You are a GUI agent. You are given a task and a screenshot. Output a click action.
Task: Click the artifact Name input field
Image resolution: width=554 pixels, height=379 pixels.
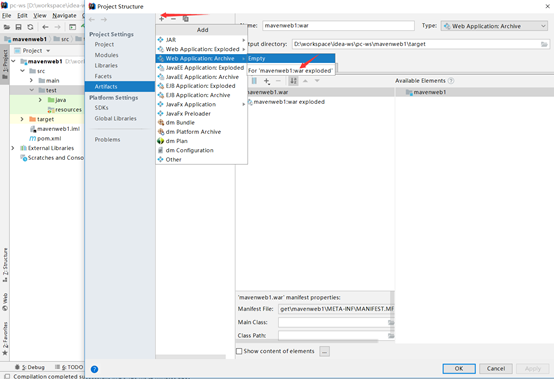point(338,26)
